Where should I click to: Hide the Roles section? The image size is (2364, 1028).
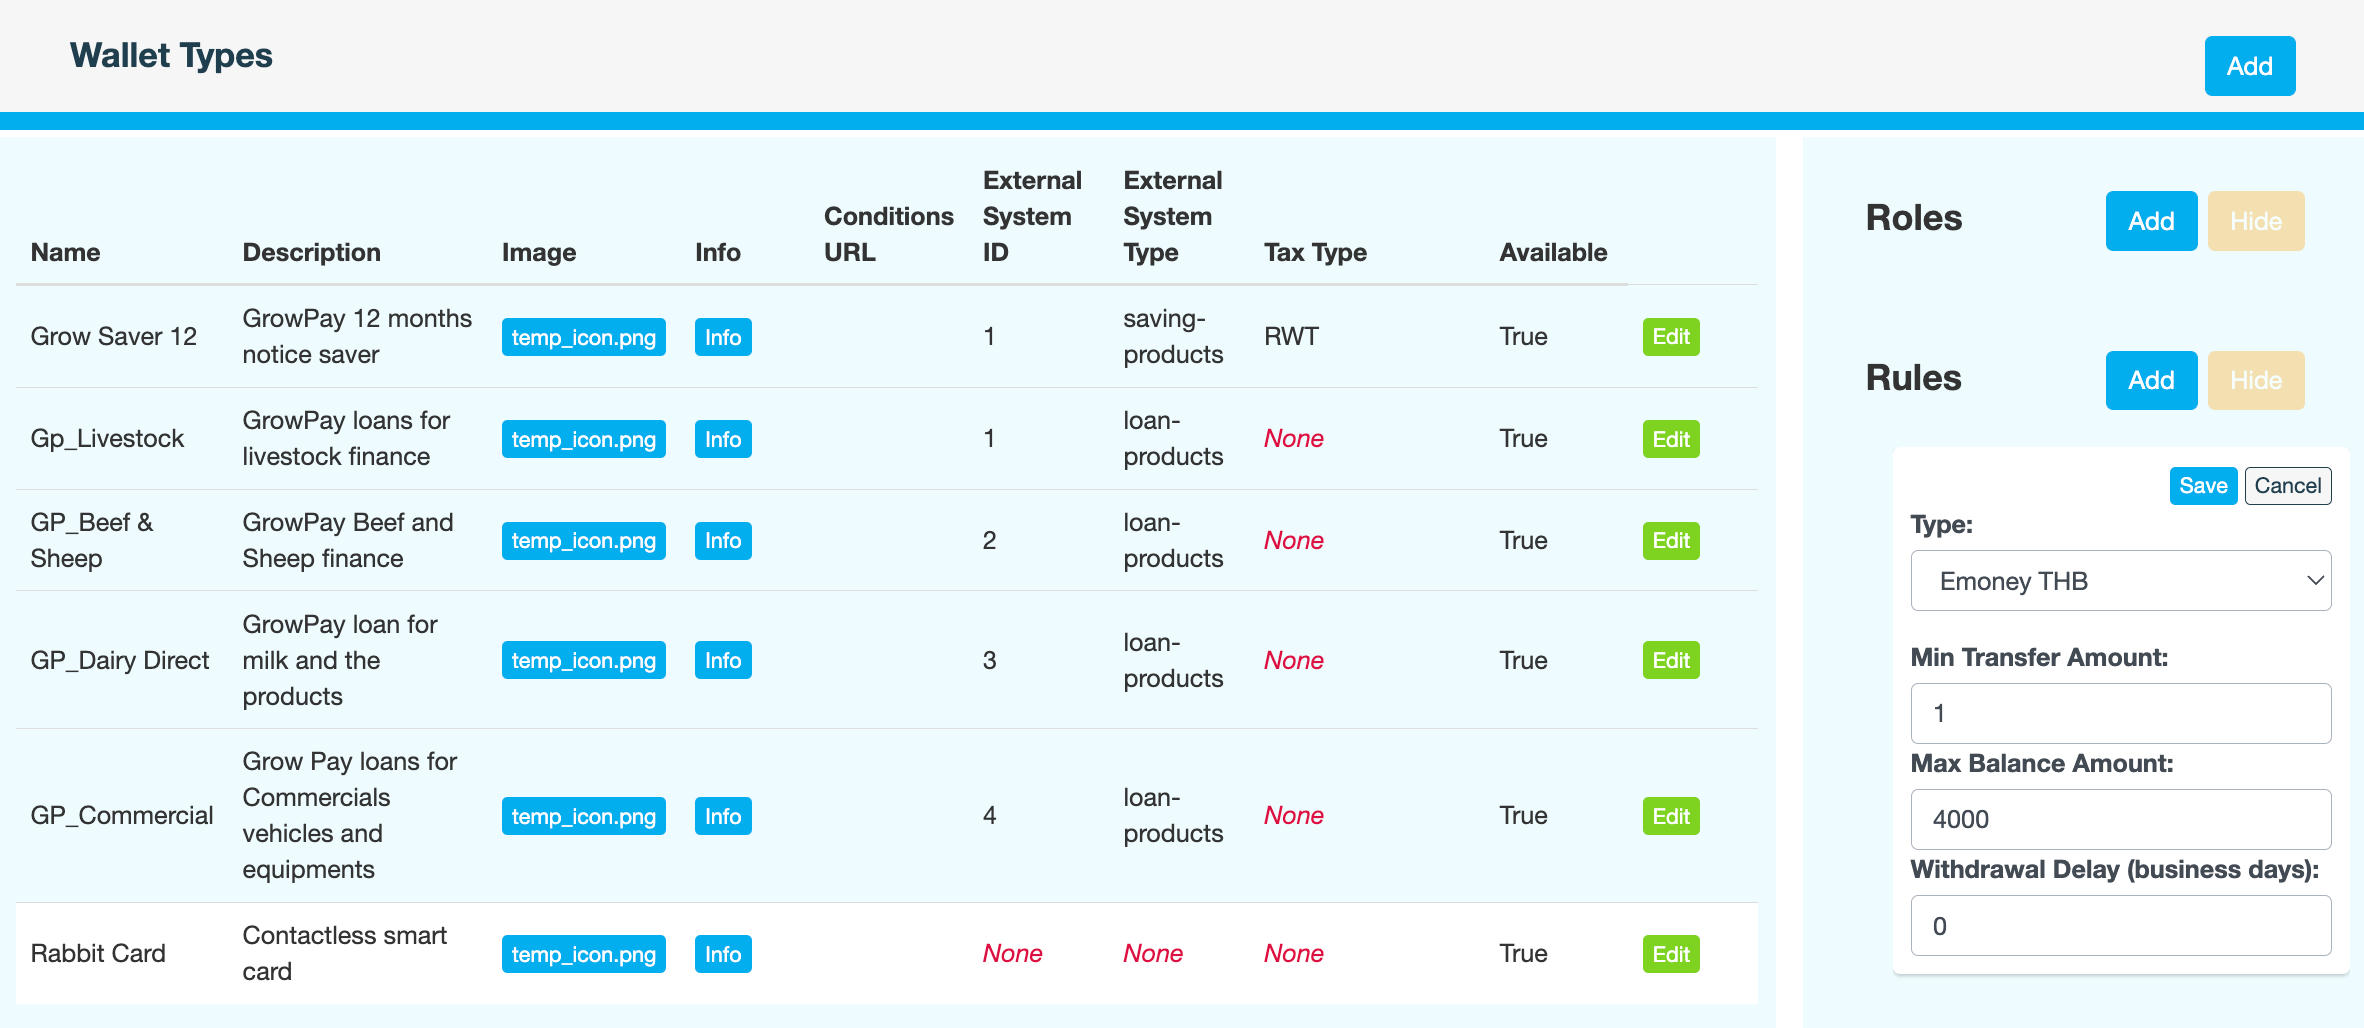click(2255, 221)
